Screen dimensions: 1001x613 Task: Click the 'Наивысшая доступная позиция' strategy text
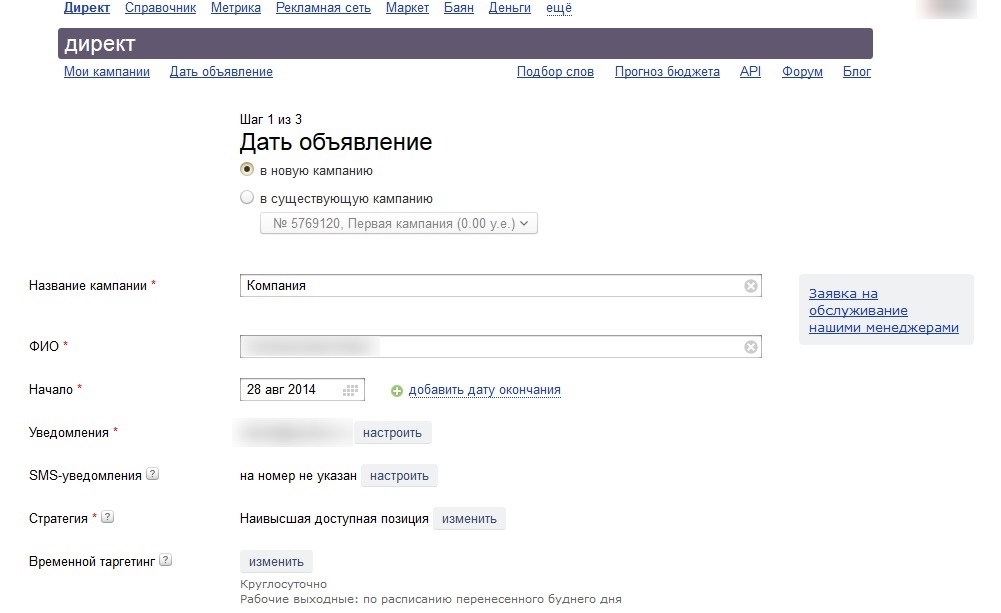[x=334, y=518]
